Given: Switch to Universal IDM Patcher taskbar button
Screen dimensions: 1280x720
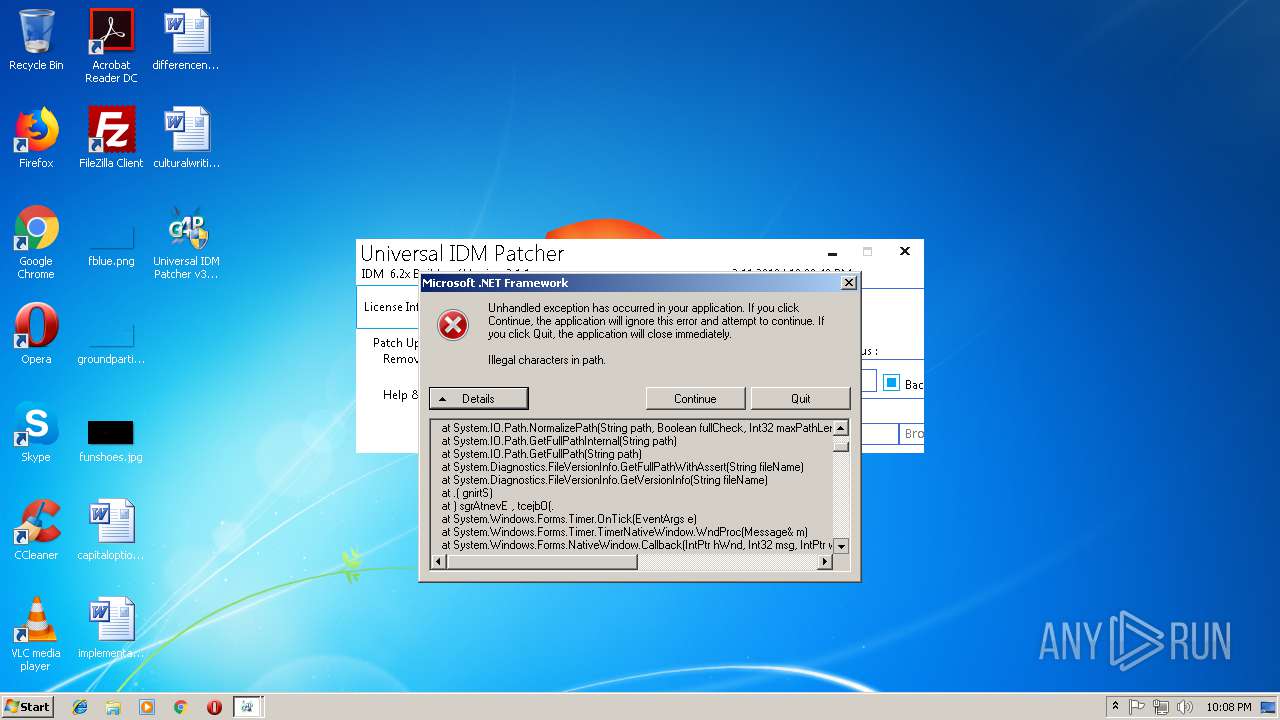Looking at the screenshot, I should pos(247,707).
